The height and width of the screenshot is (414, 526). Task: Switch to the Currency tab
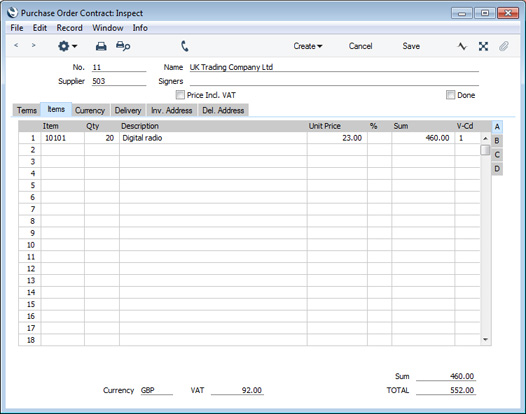(90, 110)
